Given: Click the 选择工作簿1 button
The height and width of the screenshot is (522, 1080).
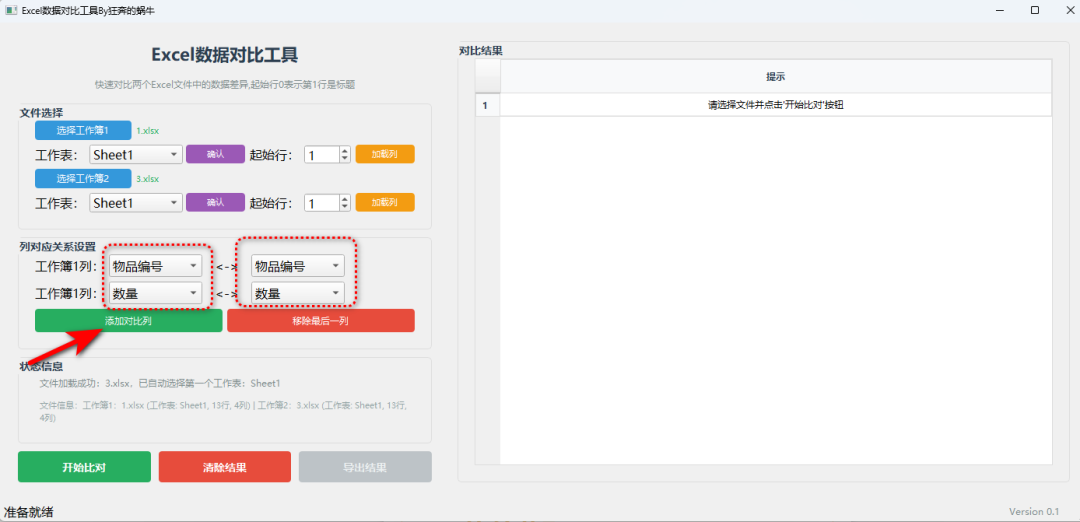Looking at the screenshot, I should [x=83, y=130].
